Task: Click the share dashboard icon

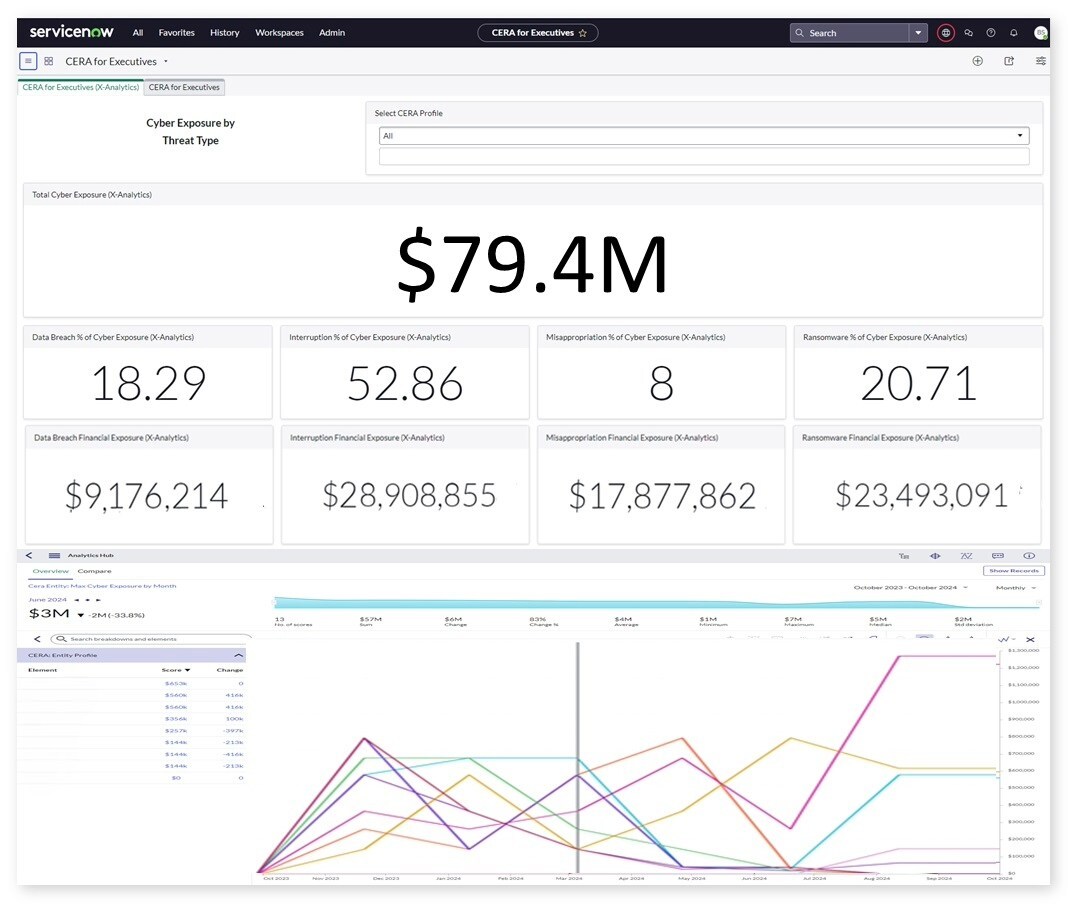Action: pyautogui.click(x=1009, y=61)
